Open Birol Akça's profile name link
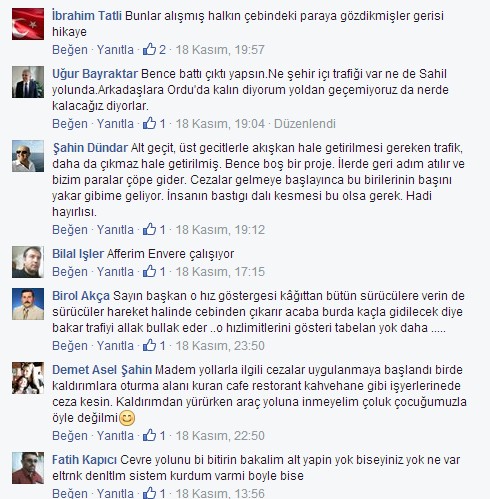The height and width of the screenshot is (499, 490). (x=81, y=296)
